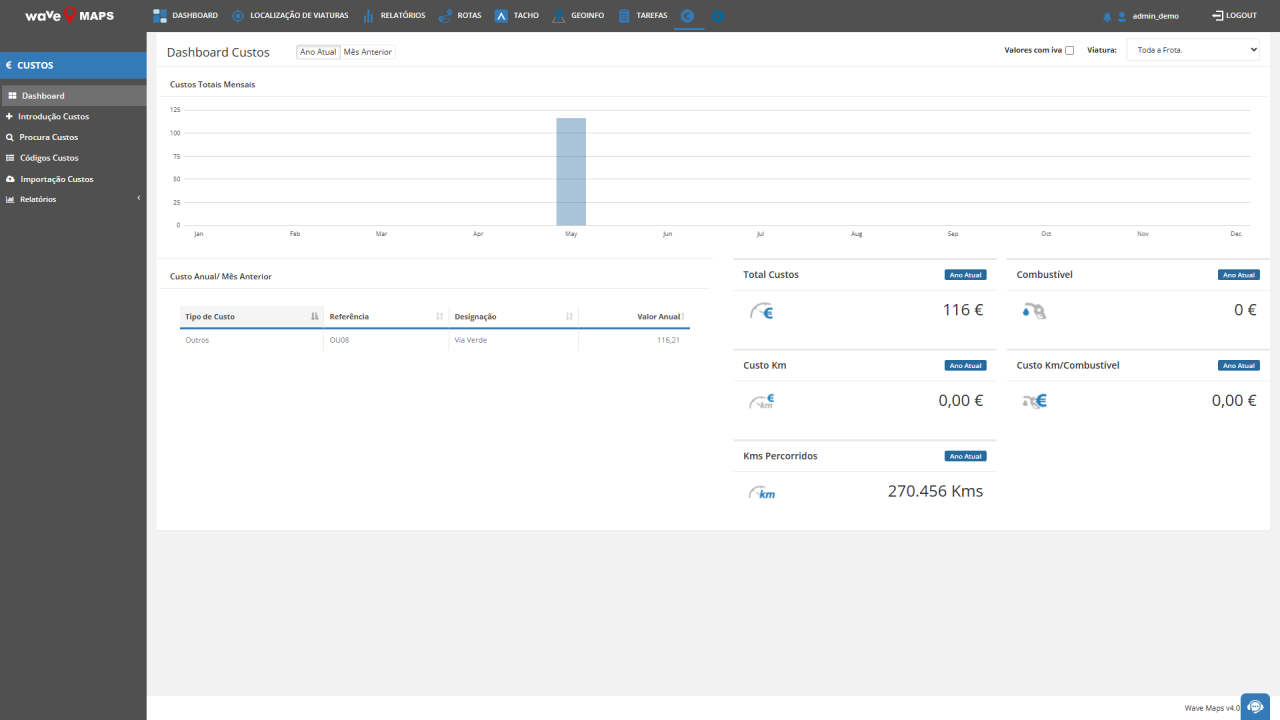Open the Viatura dropdown showing Toda a Frota
Screen dimensions: 1280x720
[x=1193, y=50]
